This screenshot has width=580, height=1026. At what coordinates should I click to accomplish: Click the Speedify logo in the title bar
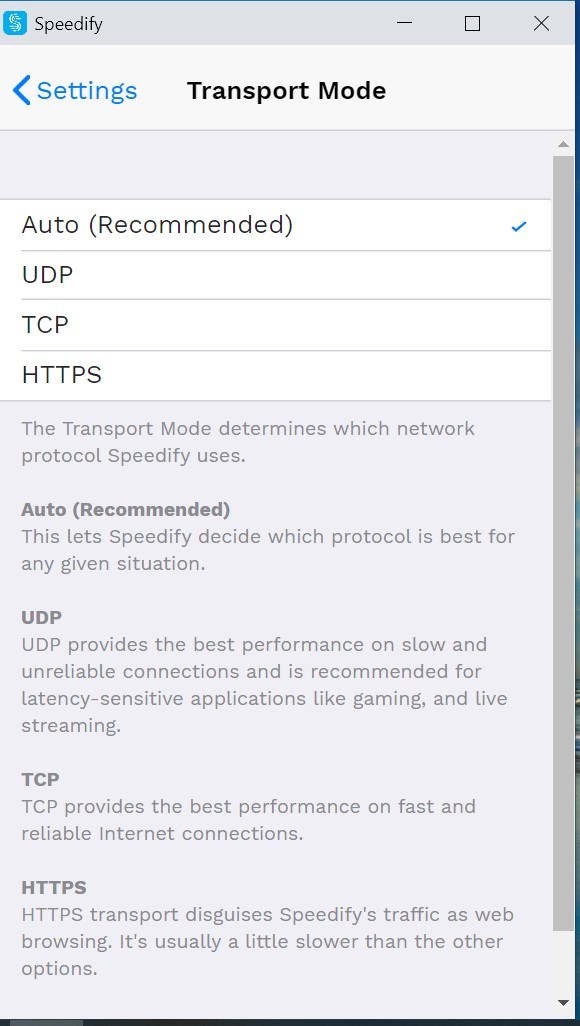click(14, 22)
